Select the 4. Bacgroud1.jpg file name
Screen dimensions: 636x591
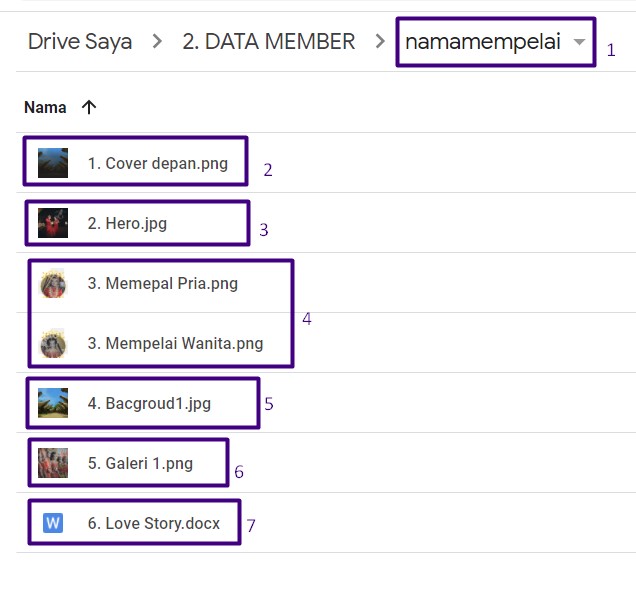pyautogui.click(x=149, y=403)
